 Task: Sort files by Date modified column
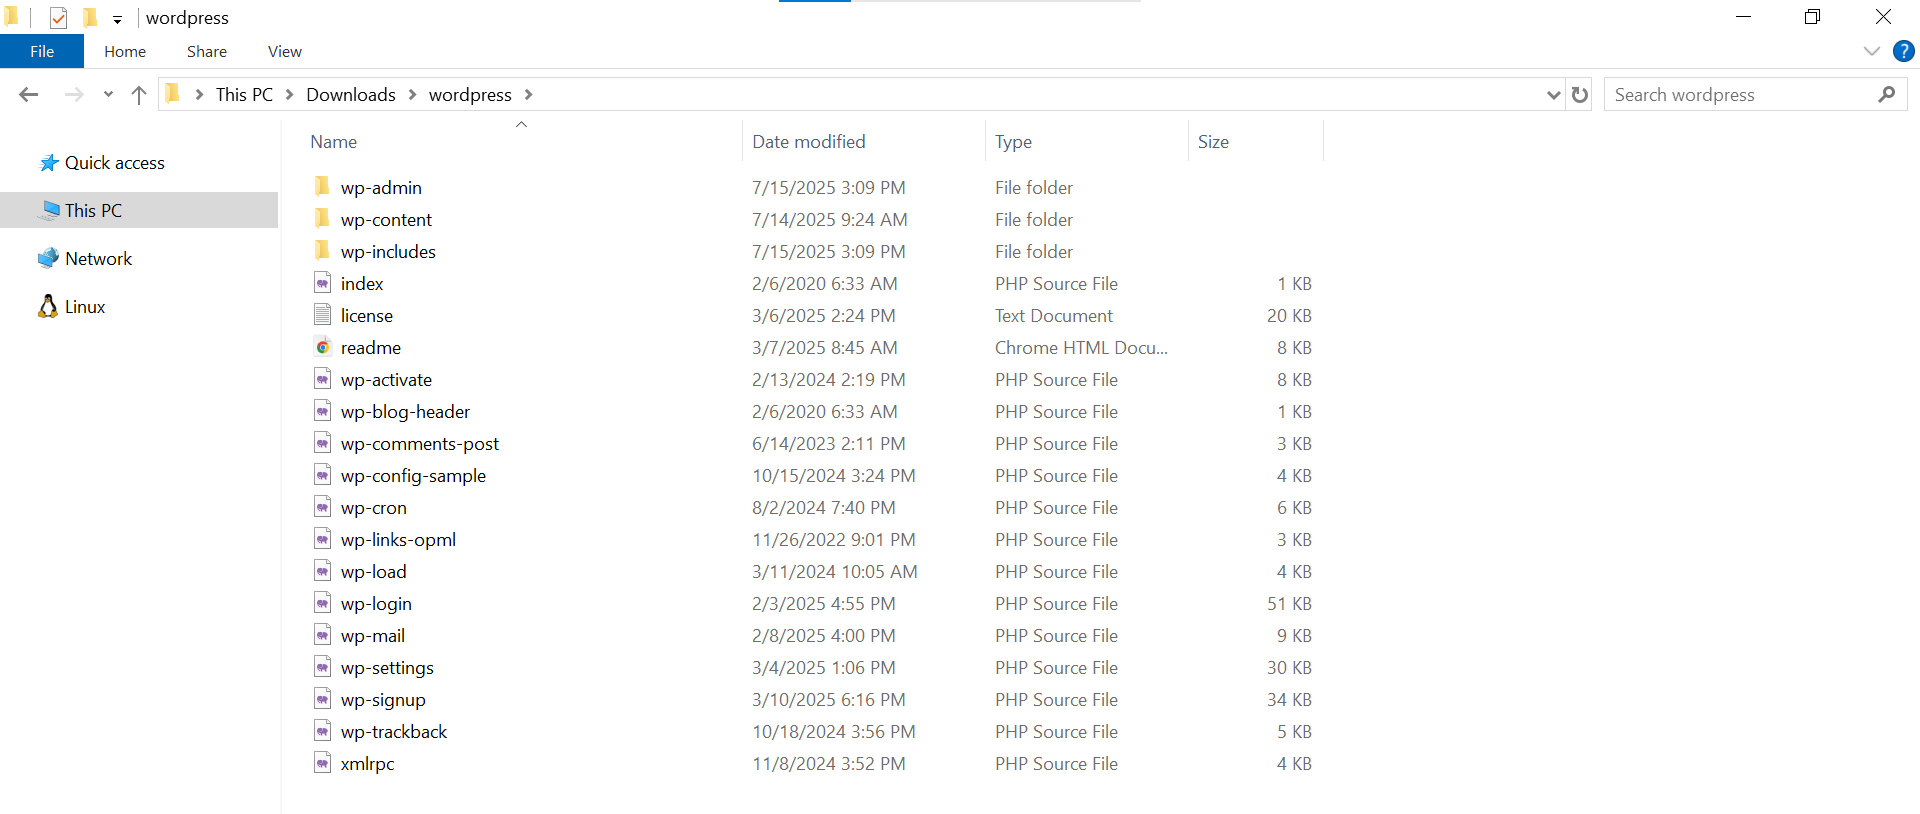[808, 142]
